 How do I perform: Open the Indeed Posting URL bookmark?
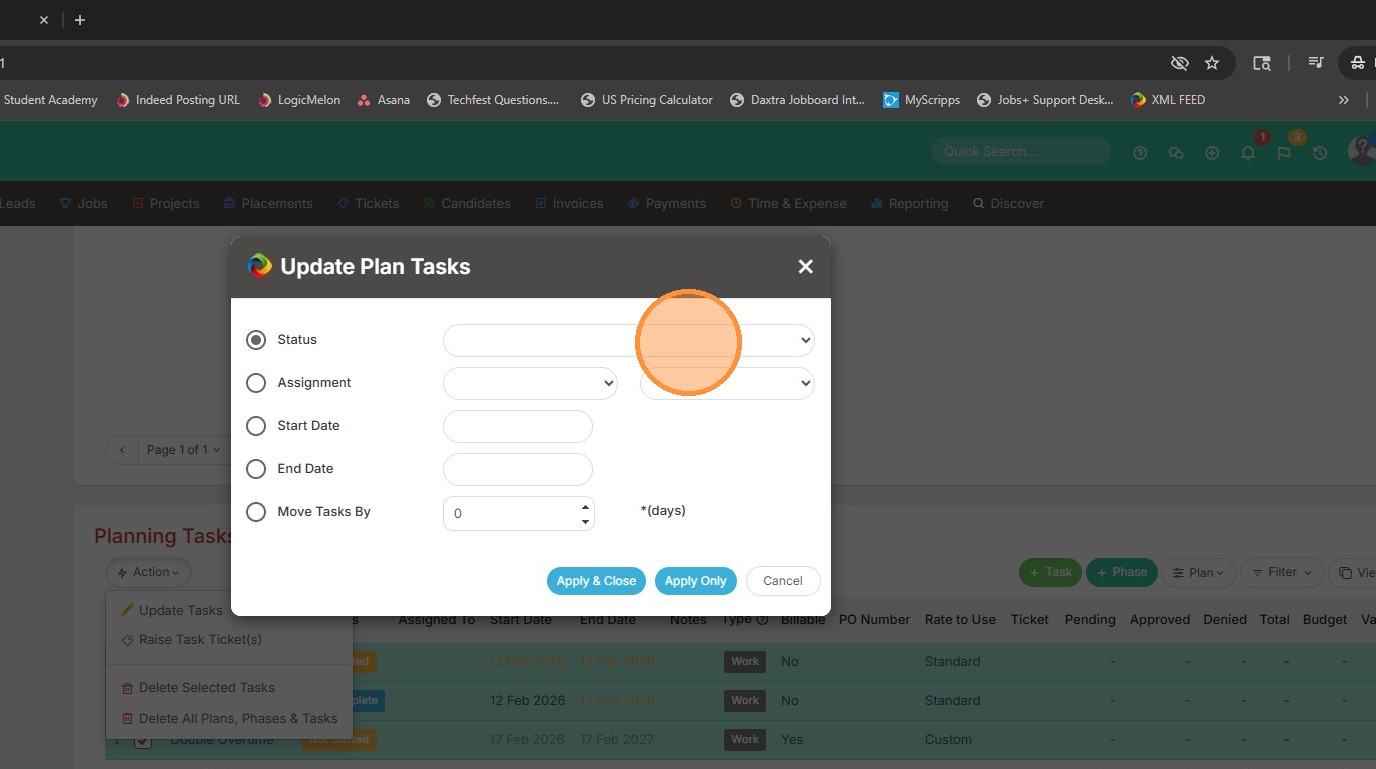pos(178,100)
